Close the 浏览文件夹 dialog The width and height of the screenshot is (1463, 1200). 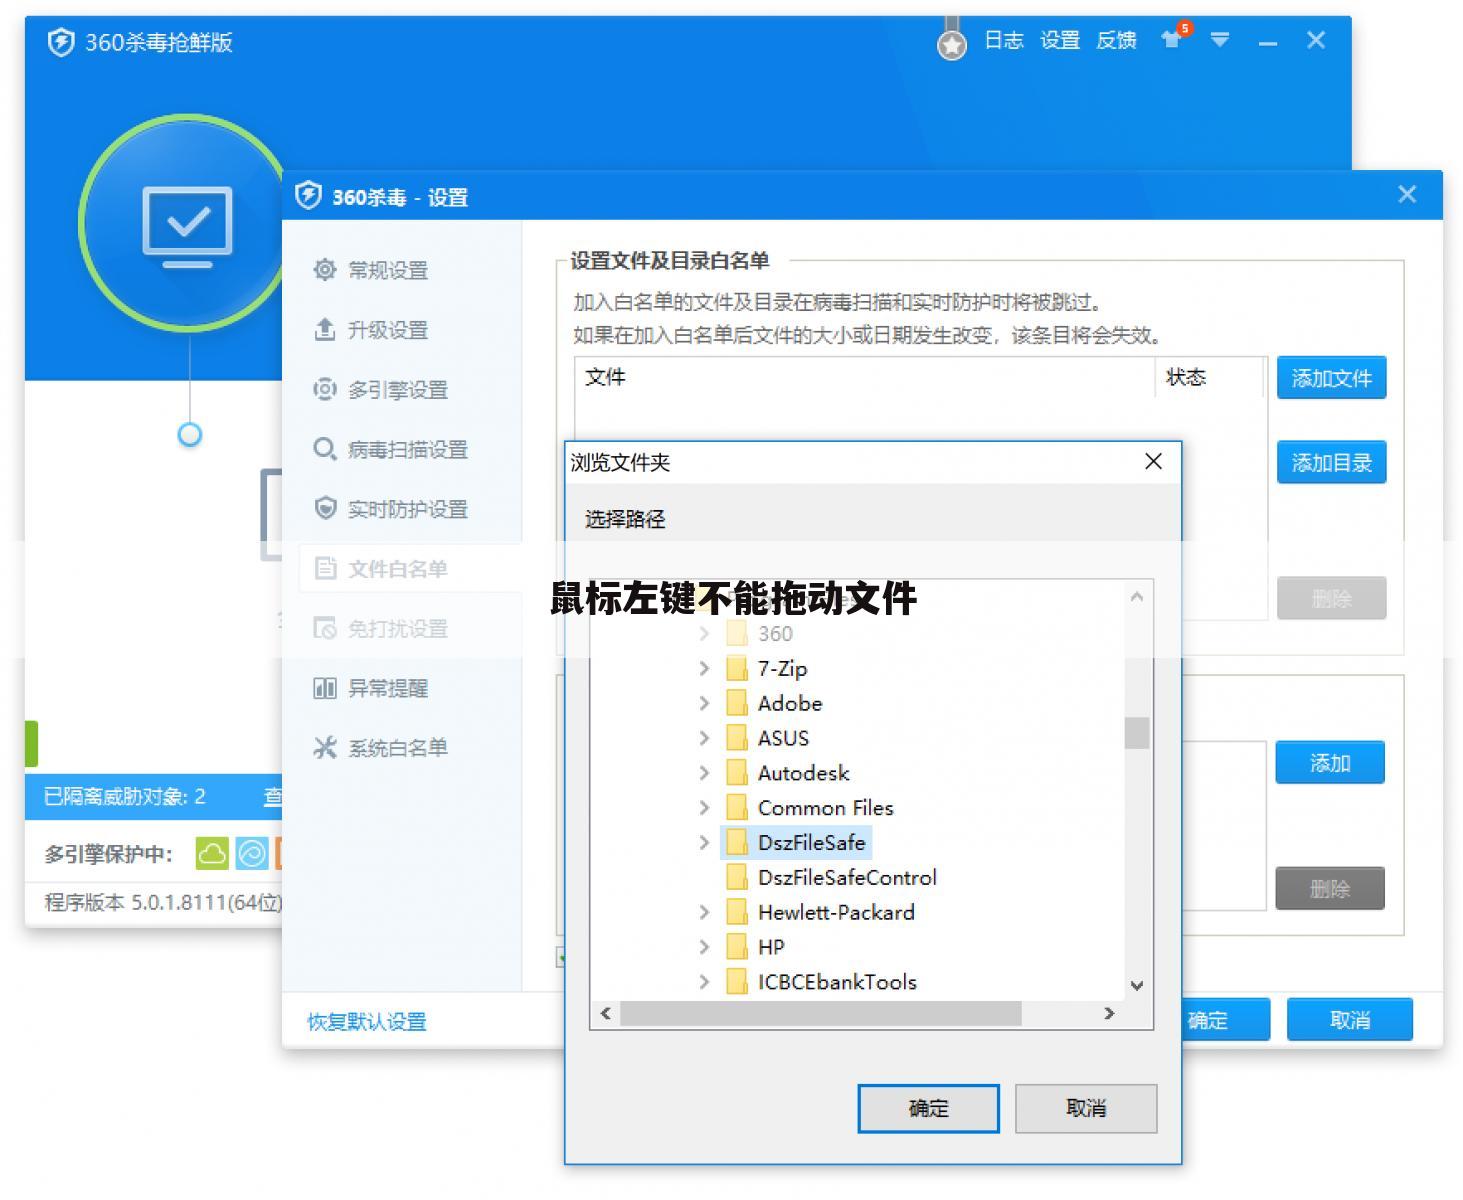coord(1153,461)
